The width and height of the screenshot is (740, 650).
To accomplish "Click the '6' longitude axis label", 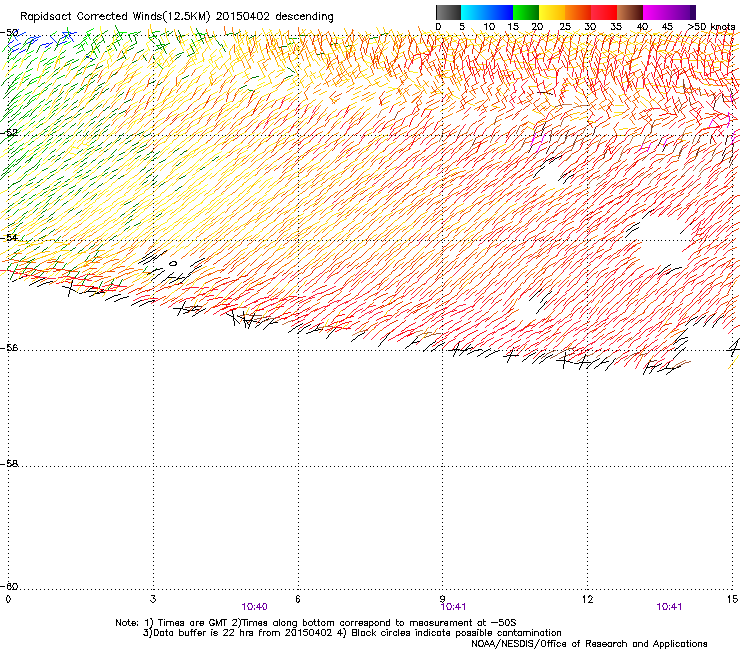I will [298, 599].
